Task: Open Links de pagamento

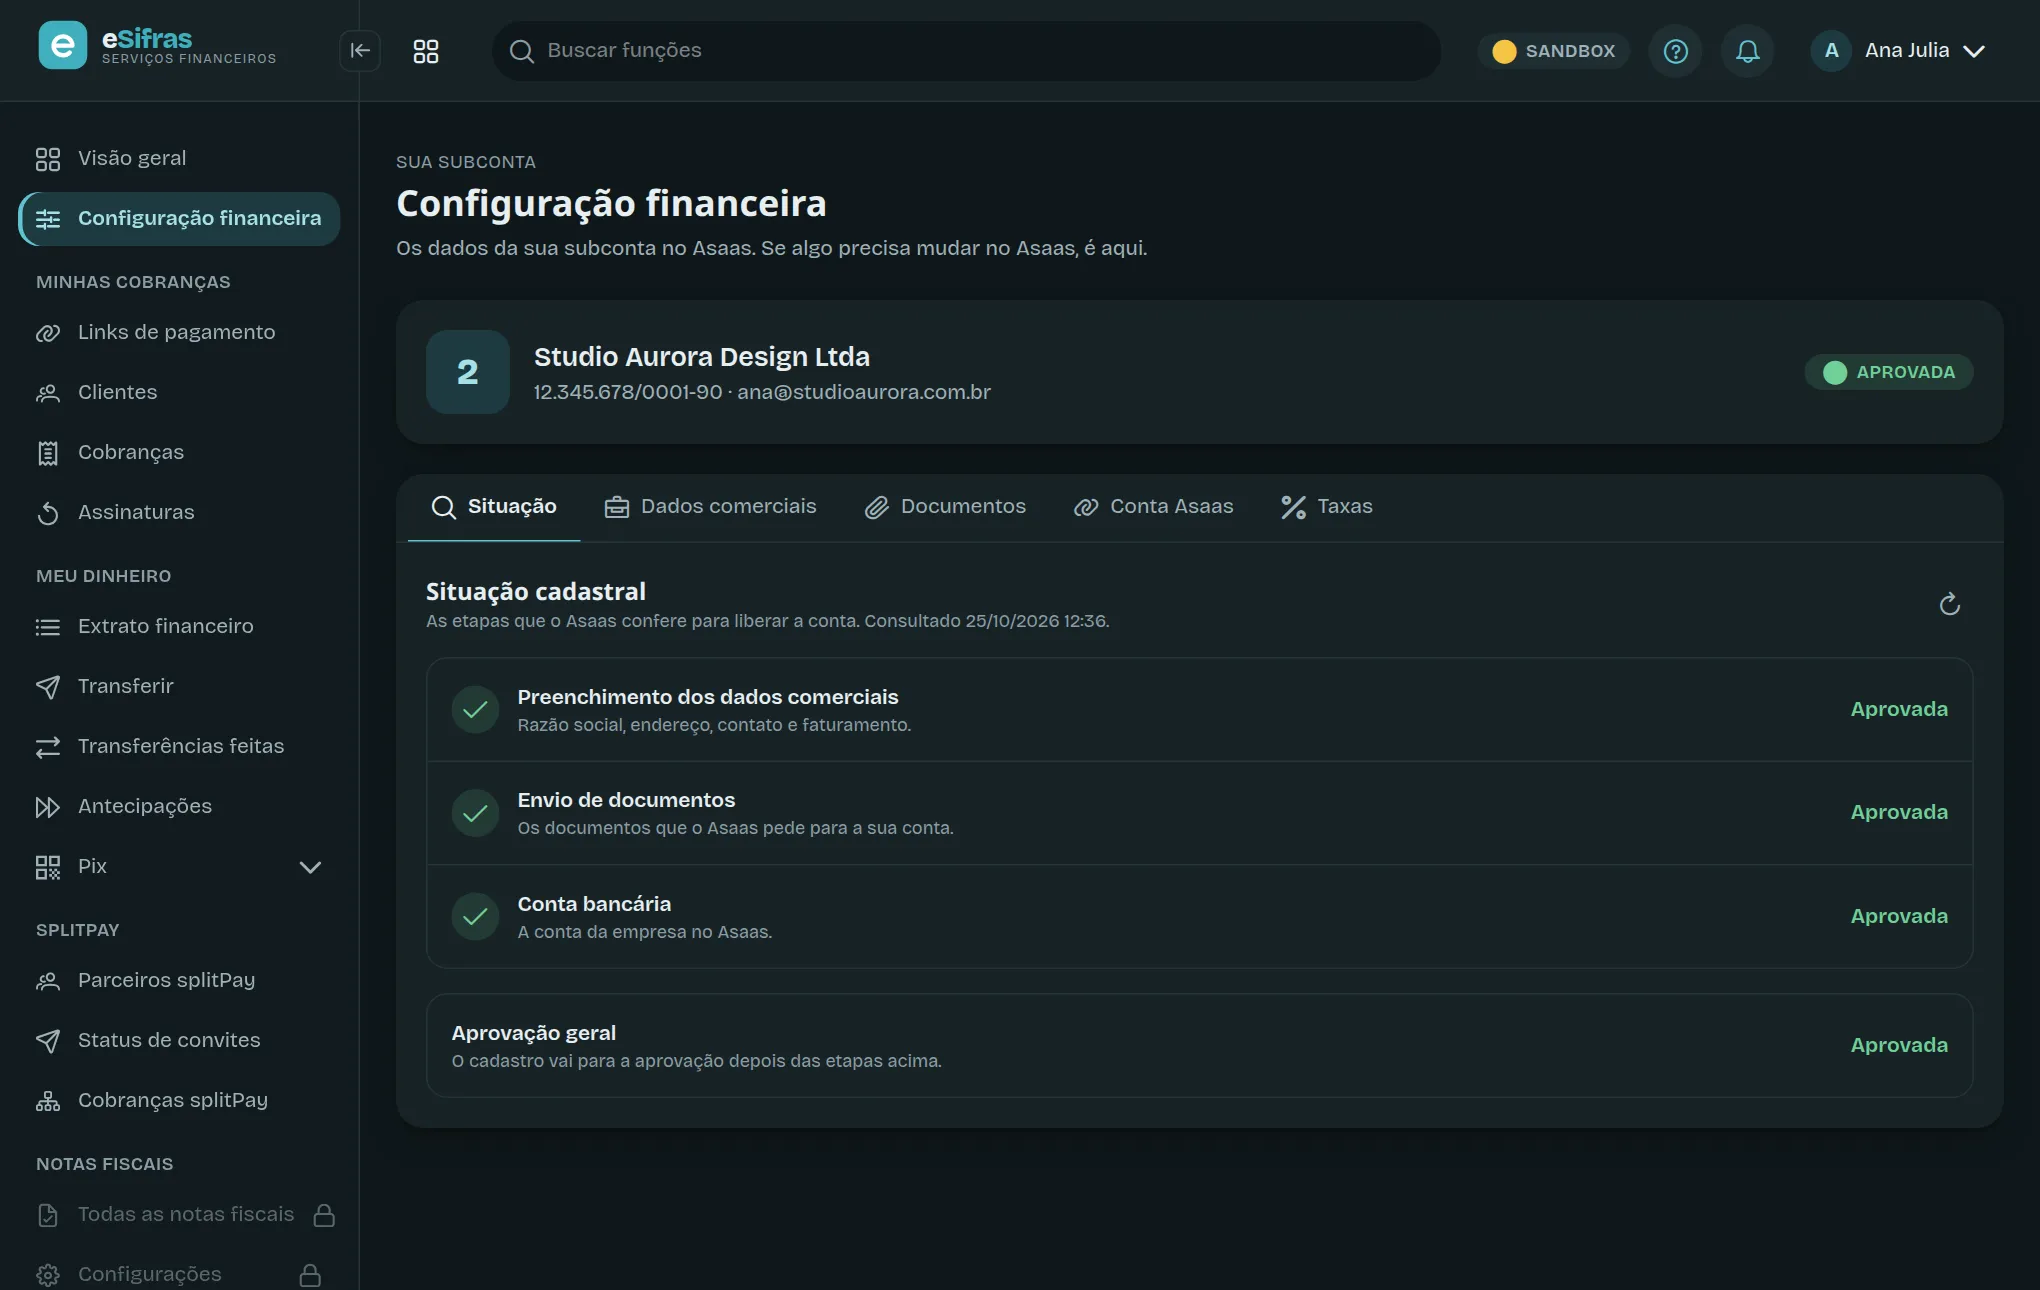Action: pos(179,333)
